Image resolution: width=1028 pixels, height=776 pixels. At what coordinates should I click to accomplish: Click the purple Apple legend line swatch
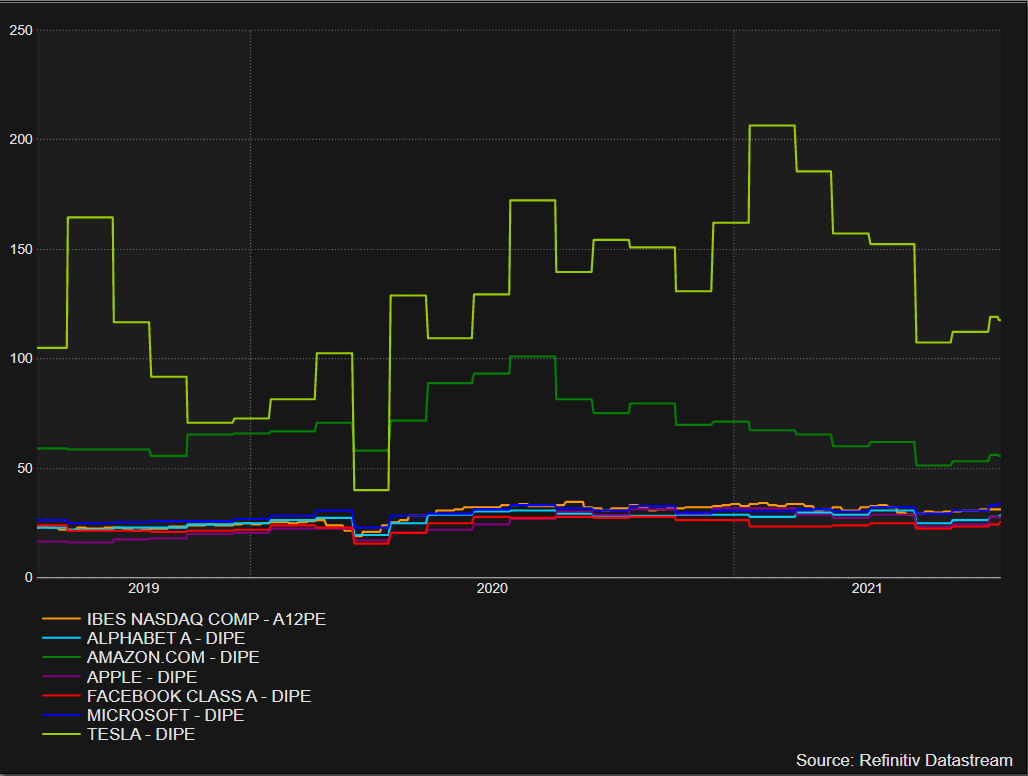[x=61, y=676]
